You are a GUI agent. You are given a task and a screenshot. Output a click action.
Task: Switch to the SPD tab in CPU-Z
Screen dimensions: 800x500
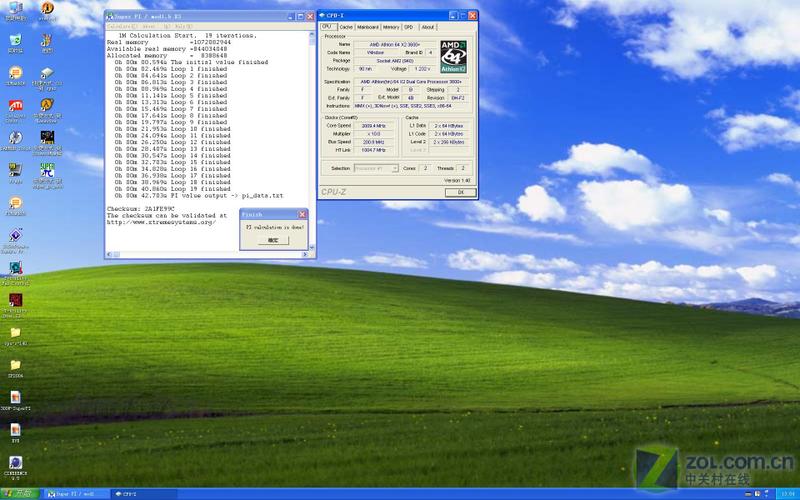tap(409, 27)
